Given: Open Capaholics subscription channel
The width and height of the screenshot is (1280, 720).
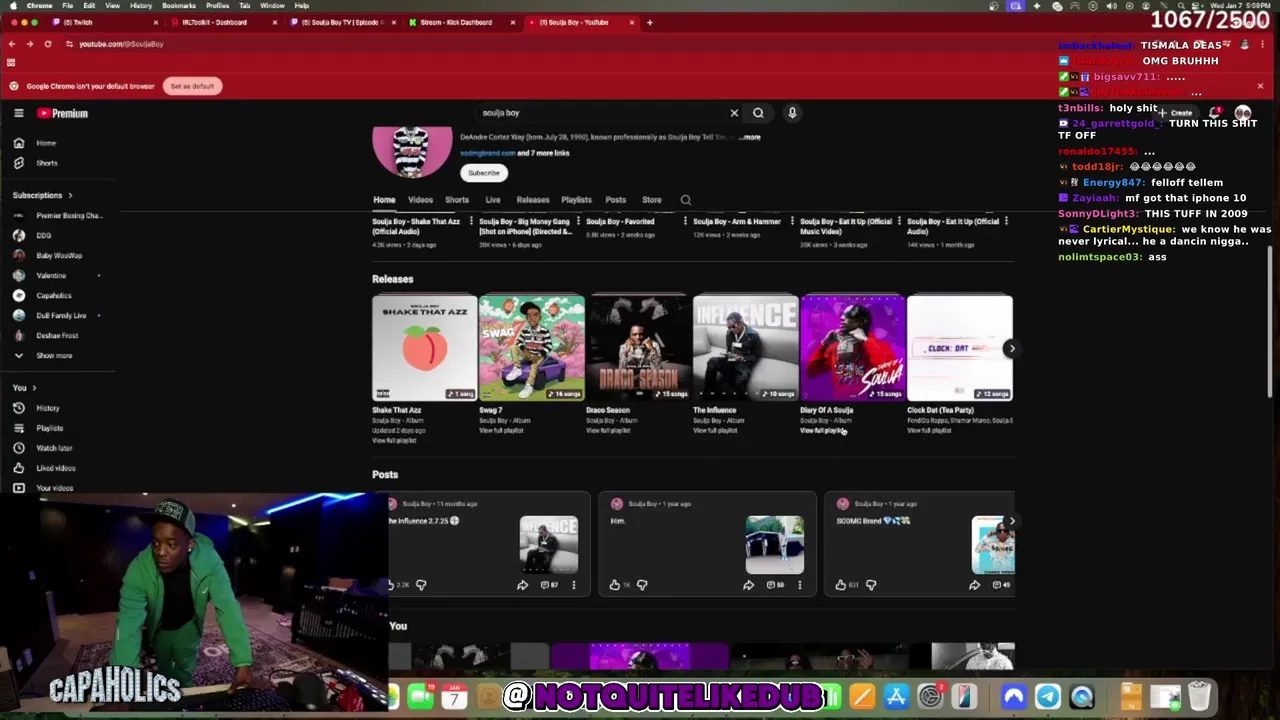Looking at the screenshot, I should point(56,296).
